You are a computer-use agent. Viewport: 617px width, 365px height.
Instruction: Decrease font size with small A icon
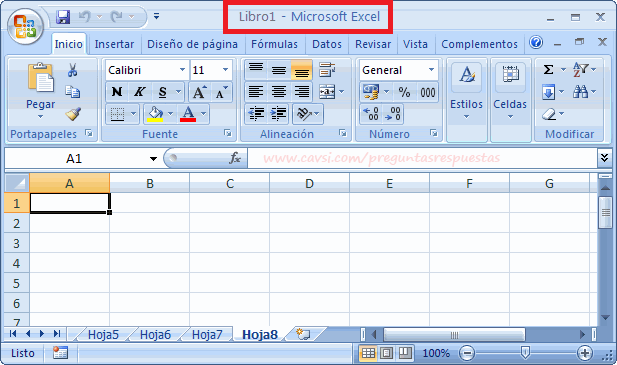pos(222,92)
